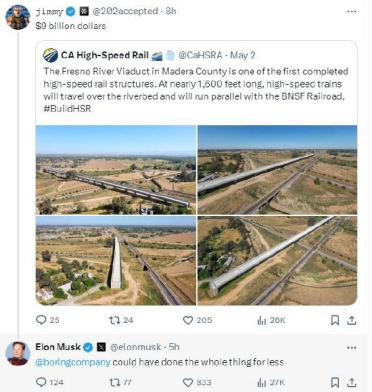Visit the @elonmusk profile handle
Viewport: 372px width, 392px height.
(136, 347)
